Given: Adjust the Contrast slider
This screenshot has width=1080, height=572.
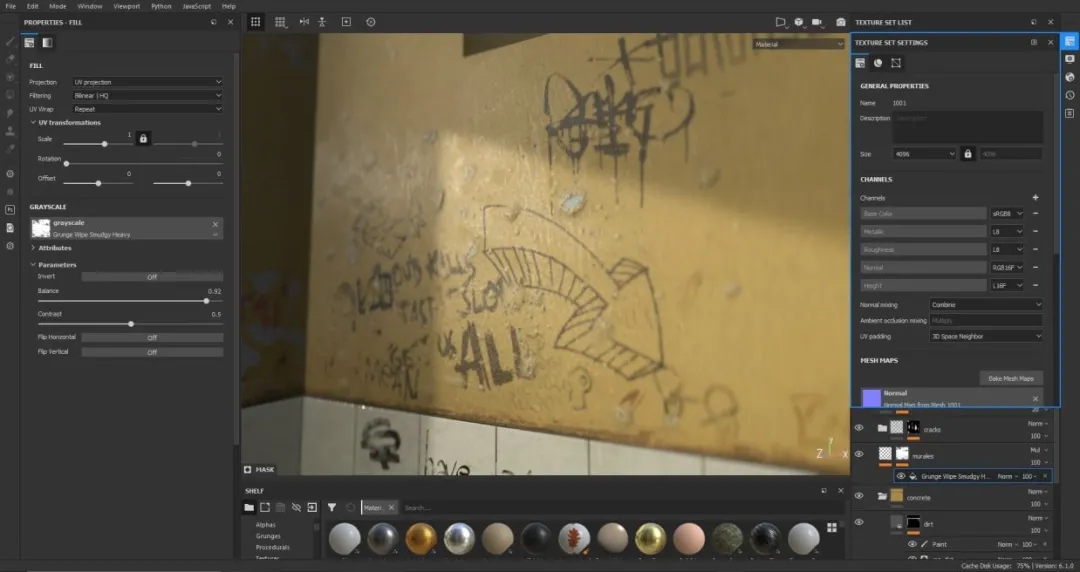Looking at the screenshot, I should click(129, 324).
